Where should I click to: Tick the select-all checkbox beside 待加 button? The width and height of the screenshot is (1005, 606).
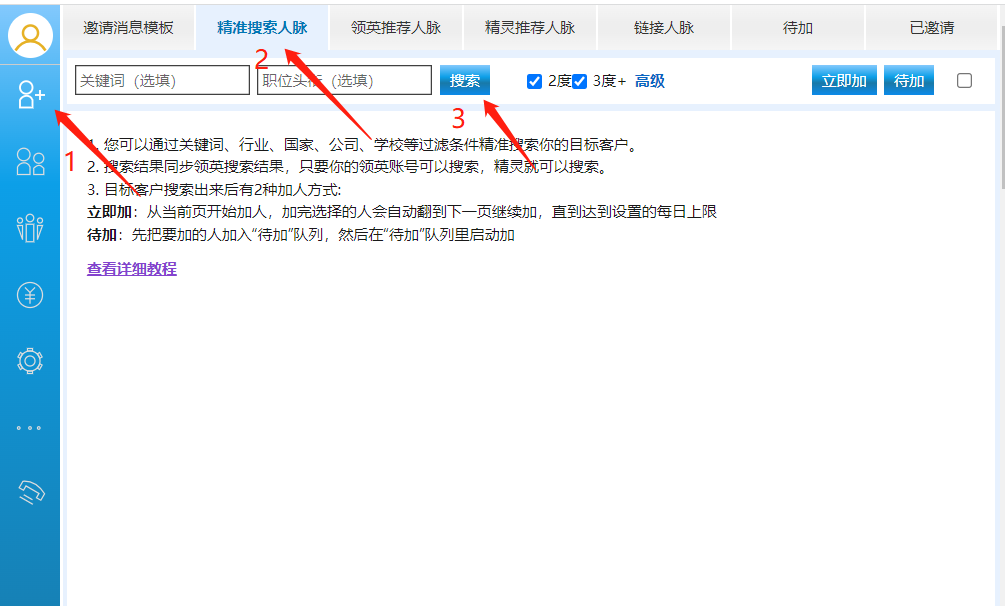point(964,80)
